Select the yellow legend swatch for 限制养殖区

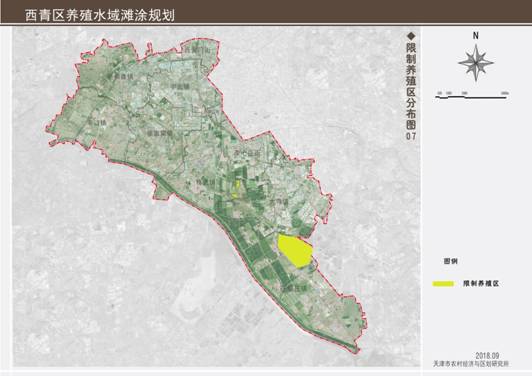(443, 284)
